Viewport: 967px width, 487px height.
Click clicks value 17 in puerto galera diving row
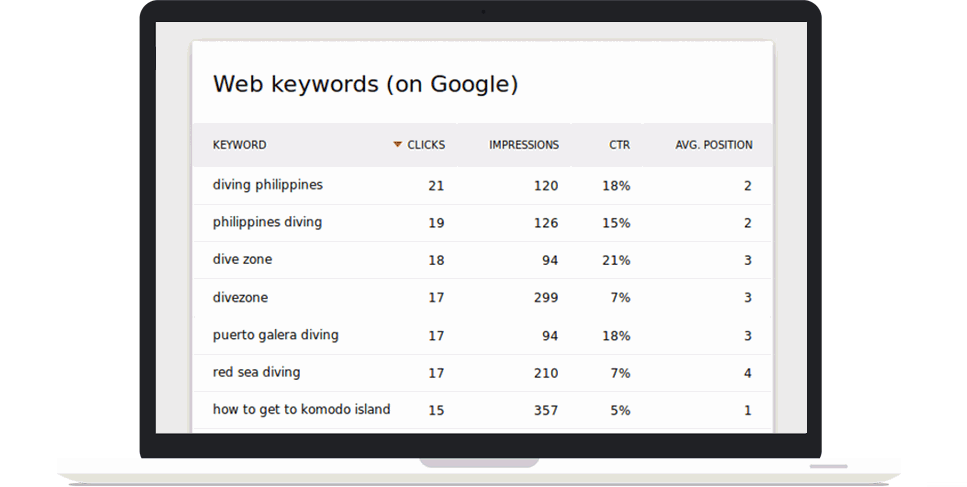436,336
